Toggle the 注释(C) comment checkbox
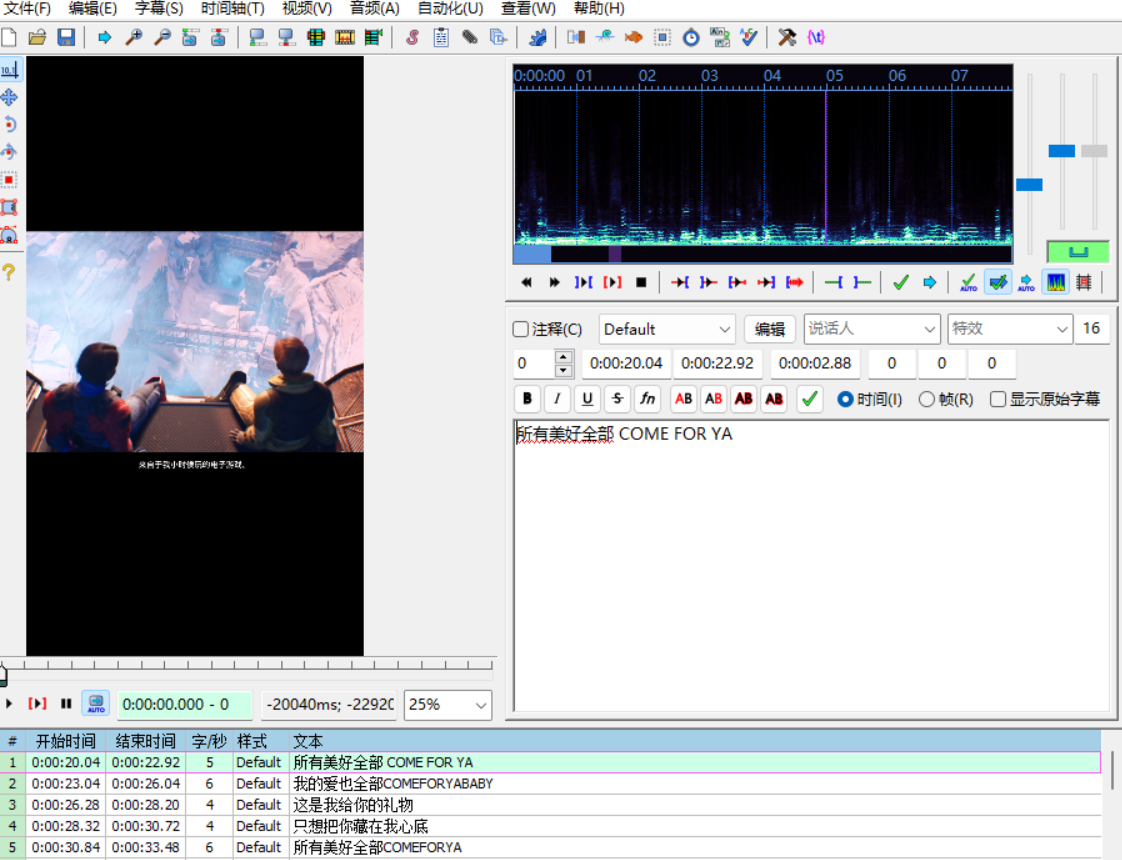 tap(521, 329)
